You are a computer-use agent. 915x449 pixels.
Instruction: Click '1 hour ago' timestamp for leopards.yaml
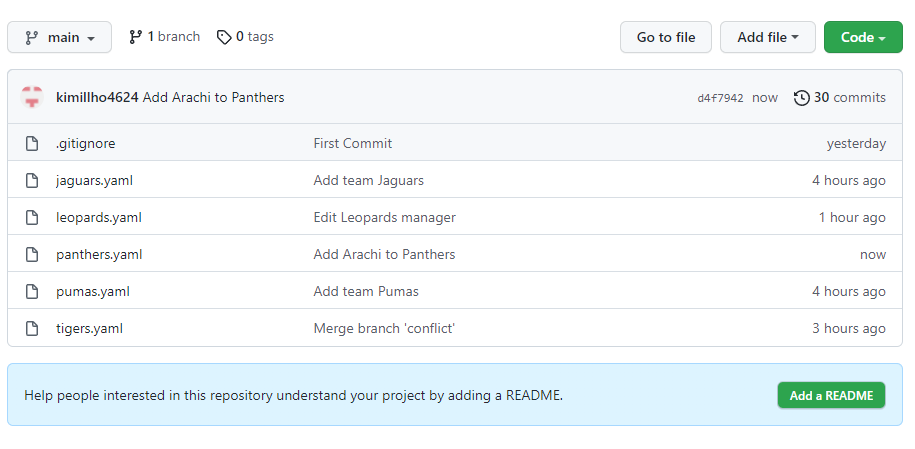coord(852,218)
